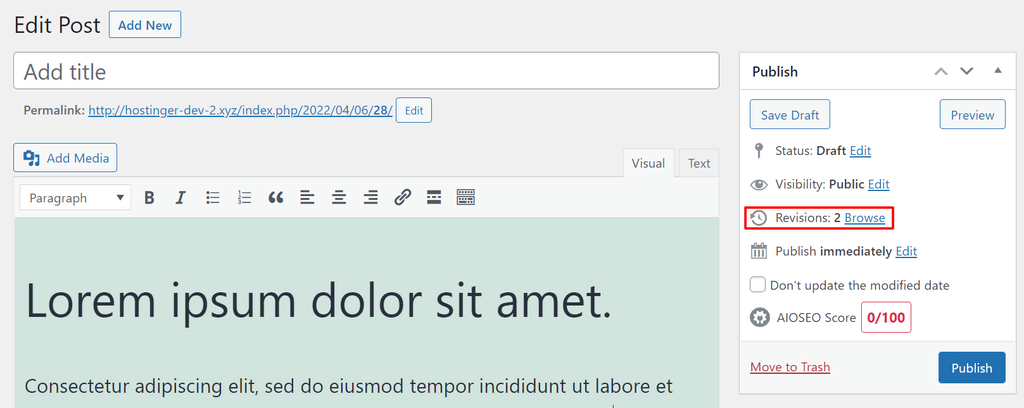Apply italic formatting to text

(x=181, y=198)
